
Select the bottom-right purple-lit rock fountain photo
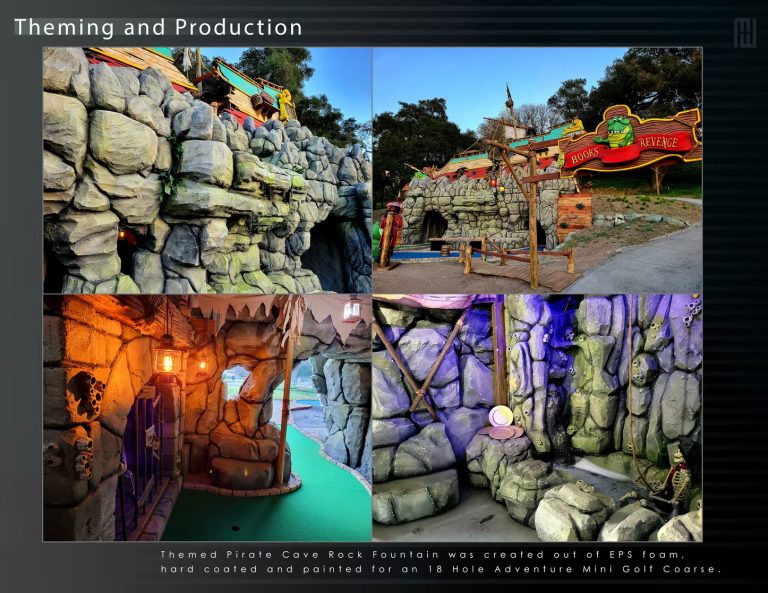(537, 417)
